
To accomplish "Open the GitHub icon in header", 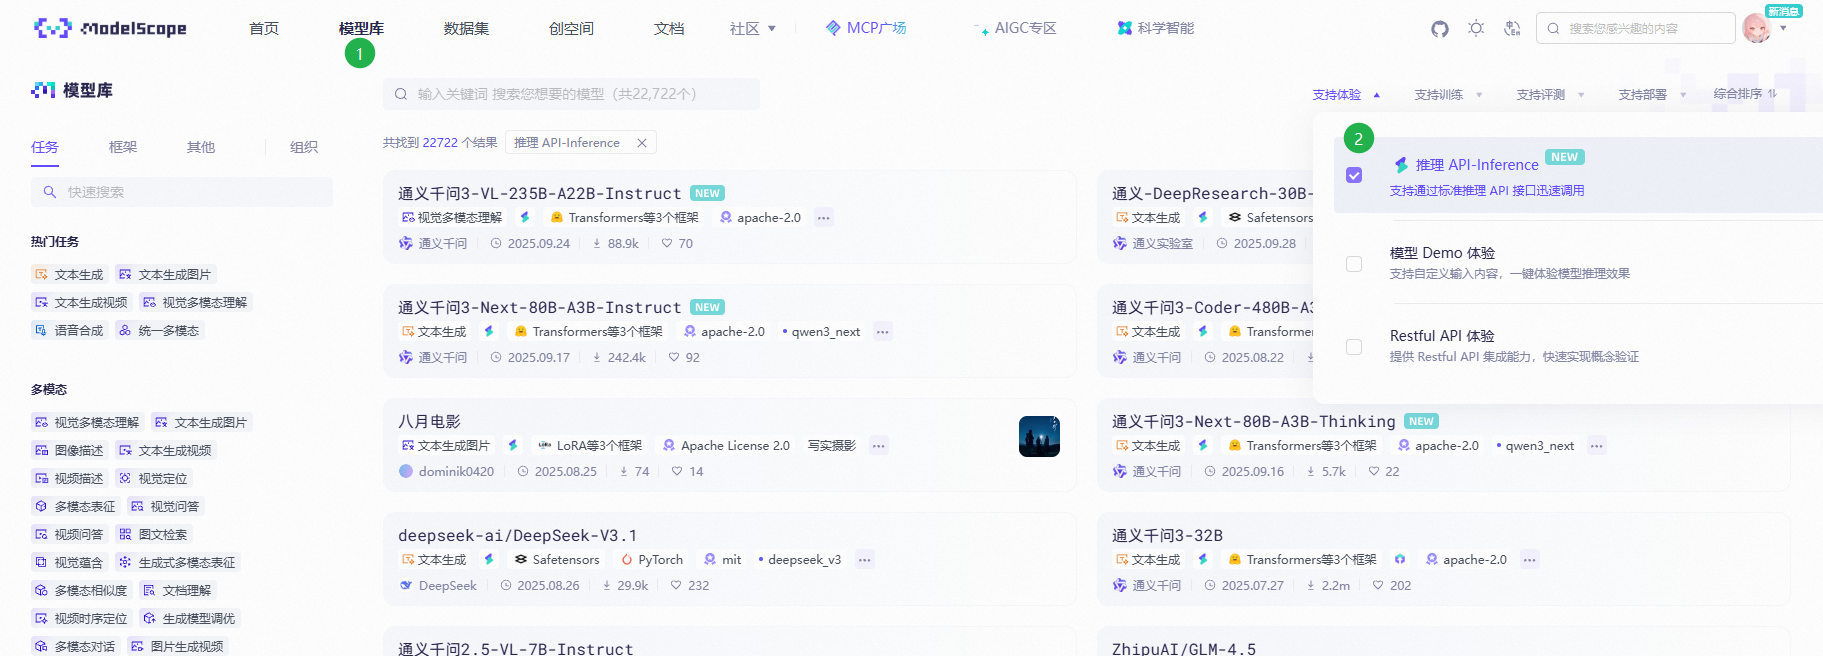I will (1439, 29).
